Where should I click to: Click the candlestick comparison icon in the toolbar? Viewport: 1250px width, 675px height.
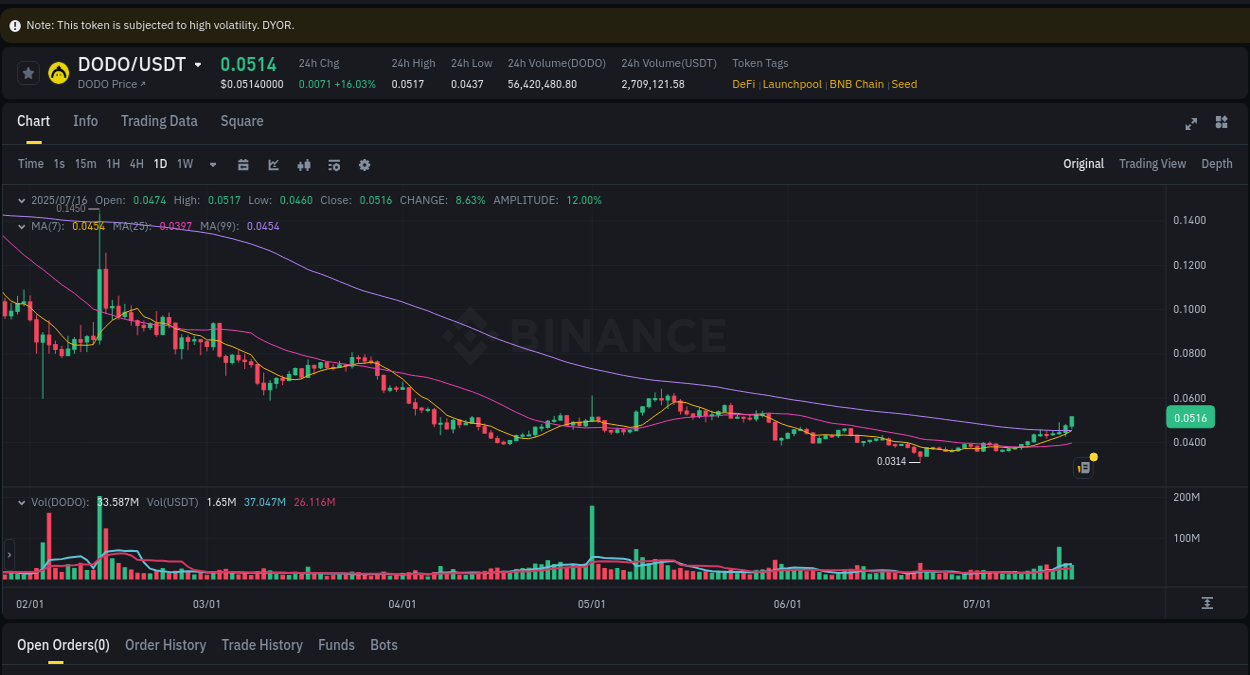(x=303, y=164)
